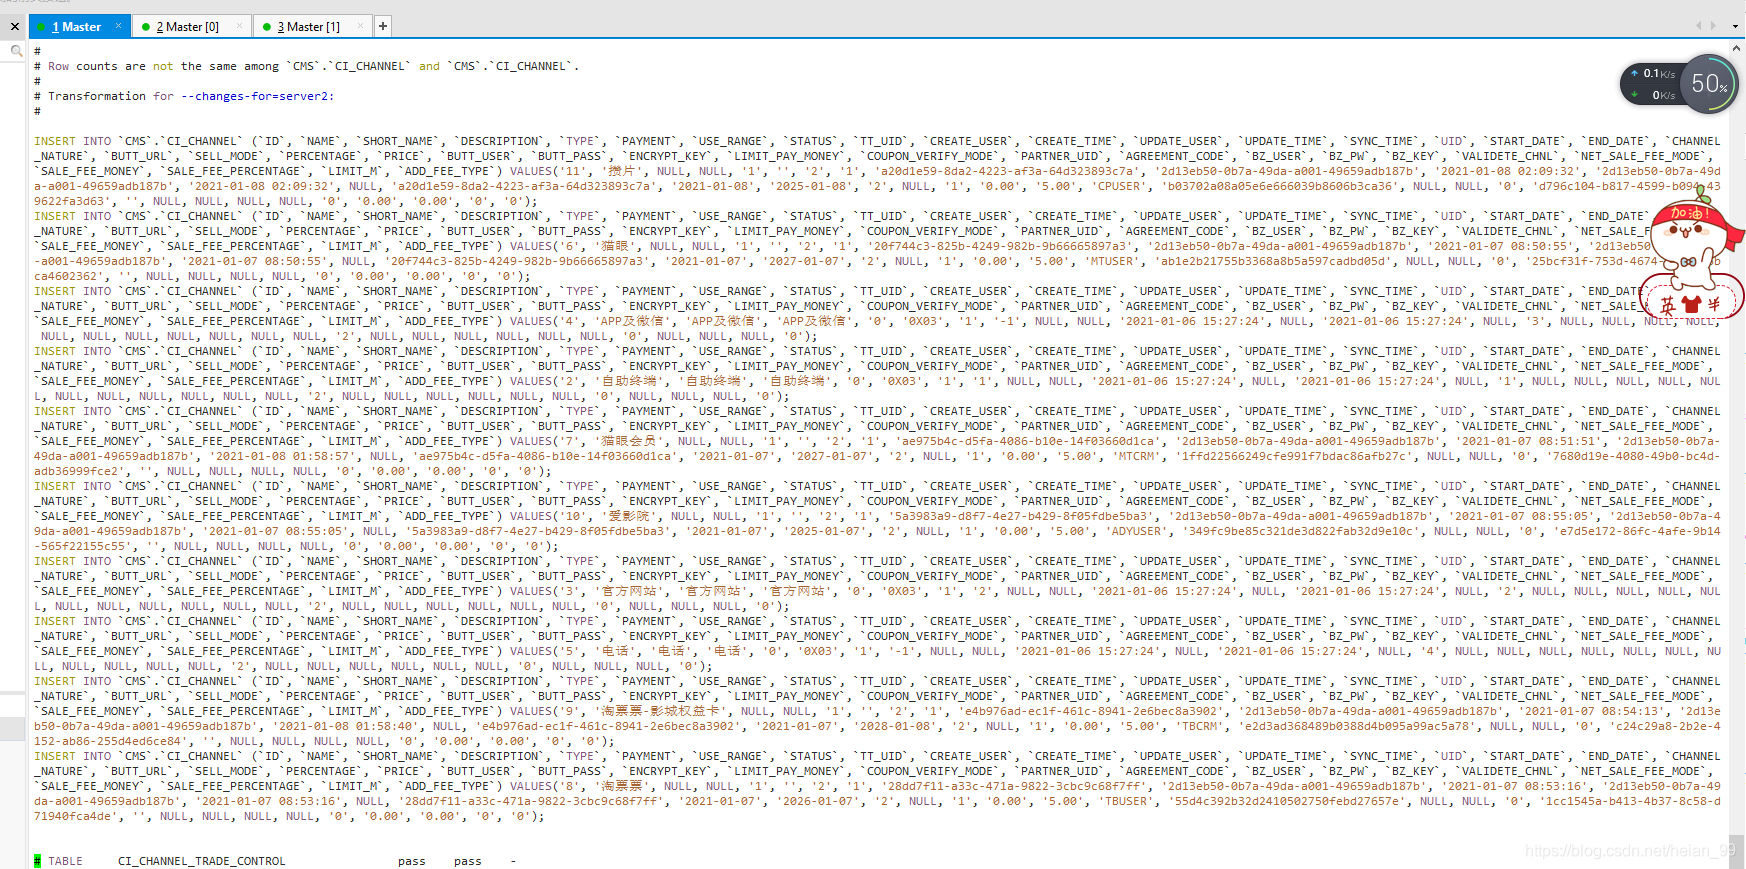Click 'CI_CHANNEL_TRADE_CONTROL' at the bottom
Screen dimensions: 1746x869
pos(201,861)
